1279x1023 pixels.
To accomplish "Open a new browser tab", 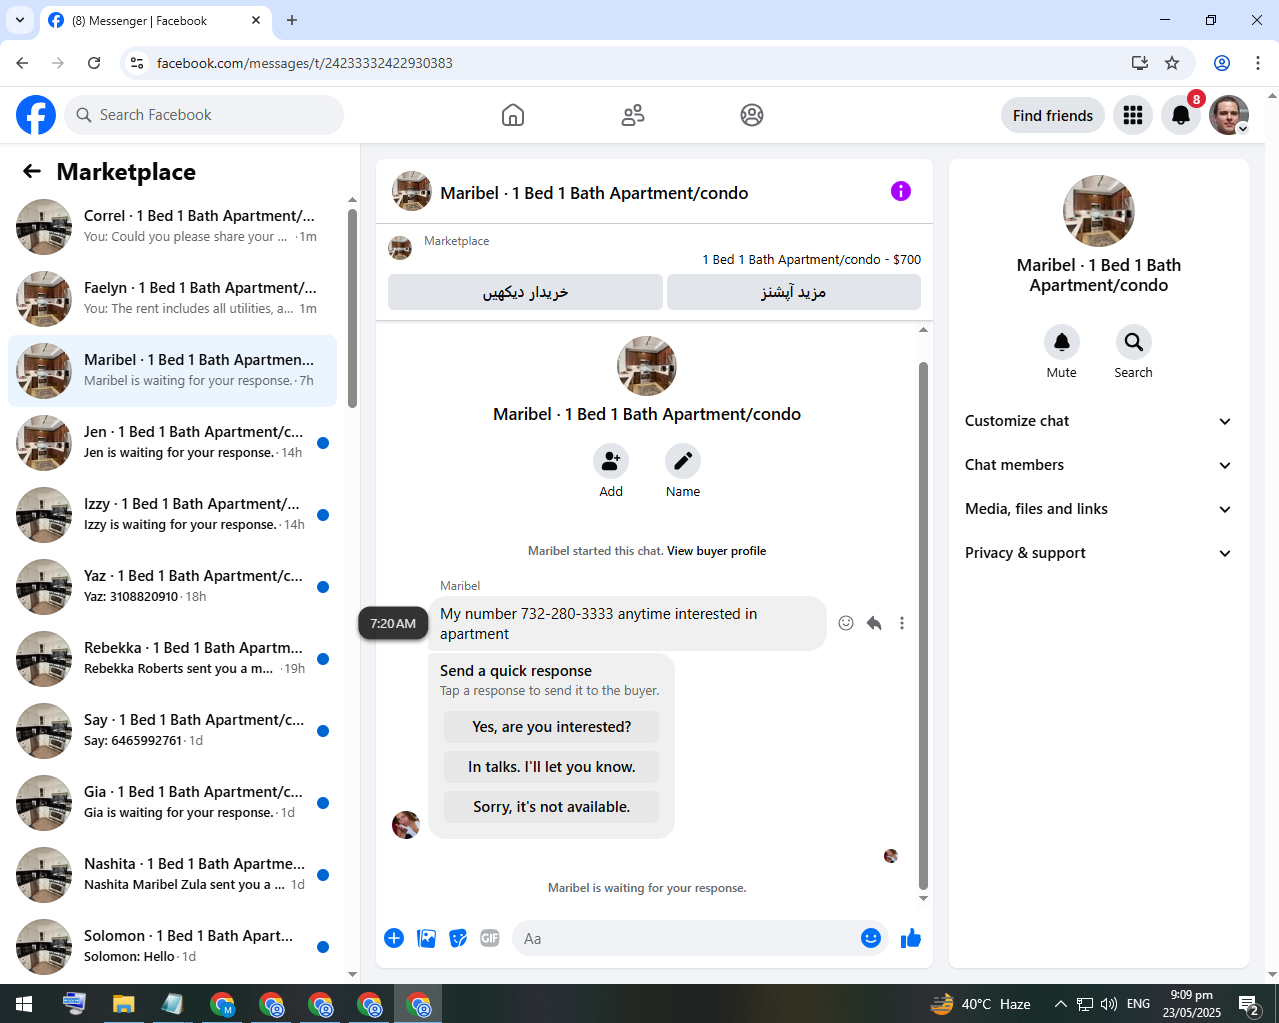I will [292, 20].
